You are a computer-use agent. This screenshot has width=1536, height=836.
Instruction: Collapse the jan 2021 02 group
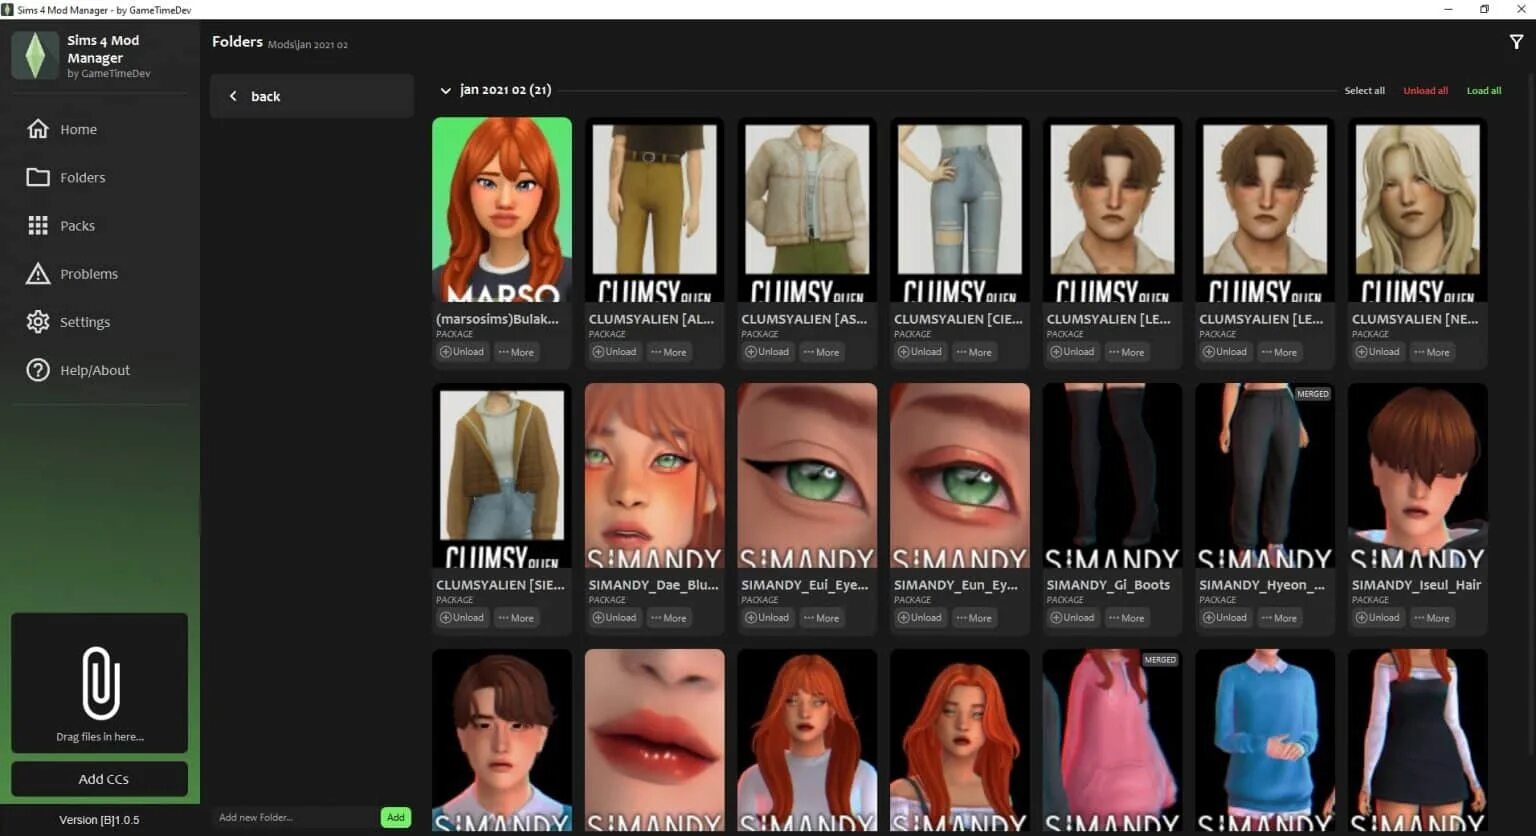click(445, 90)
